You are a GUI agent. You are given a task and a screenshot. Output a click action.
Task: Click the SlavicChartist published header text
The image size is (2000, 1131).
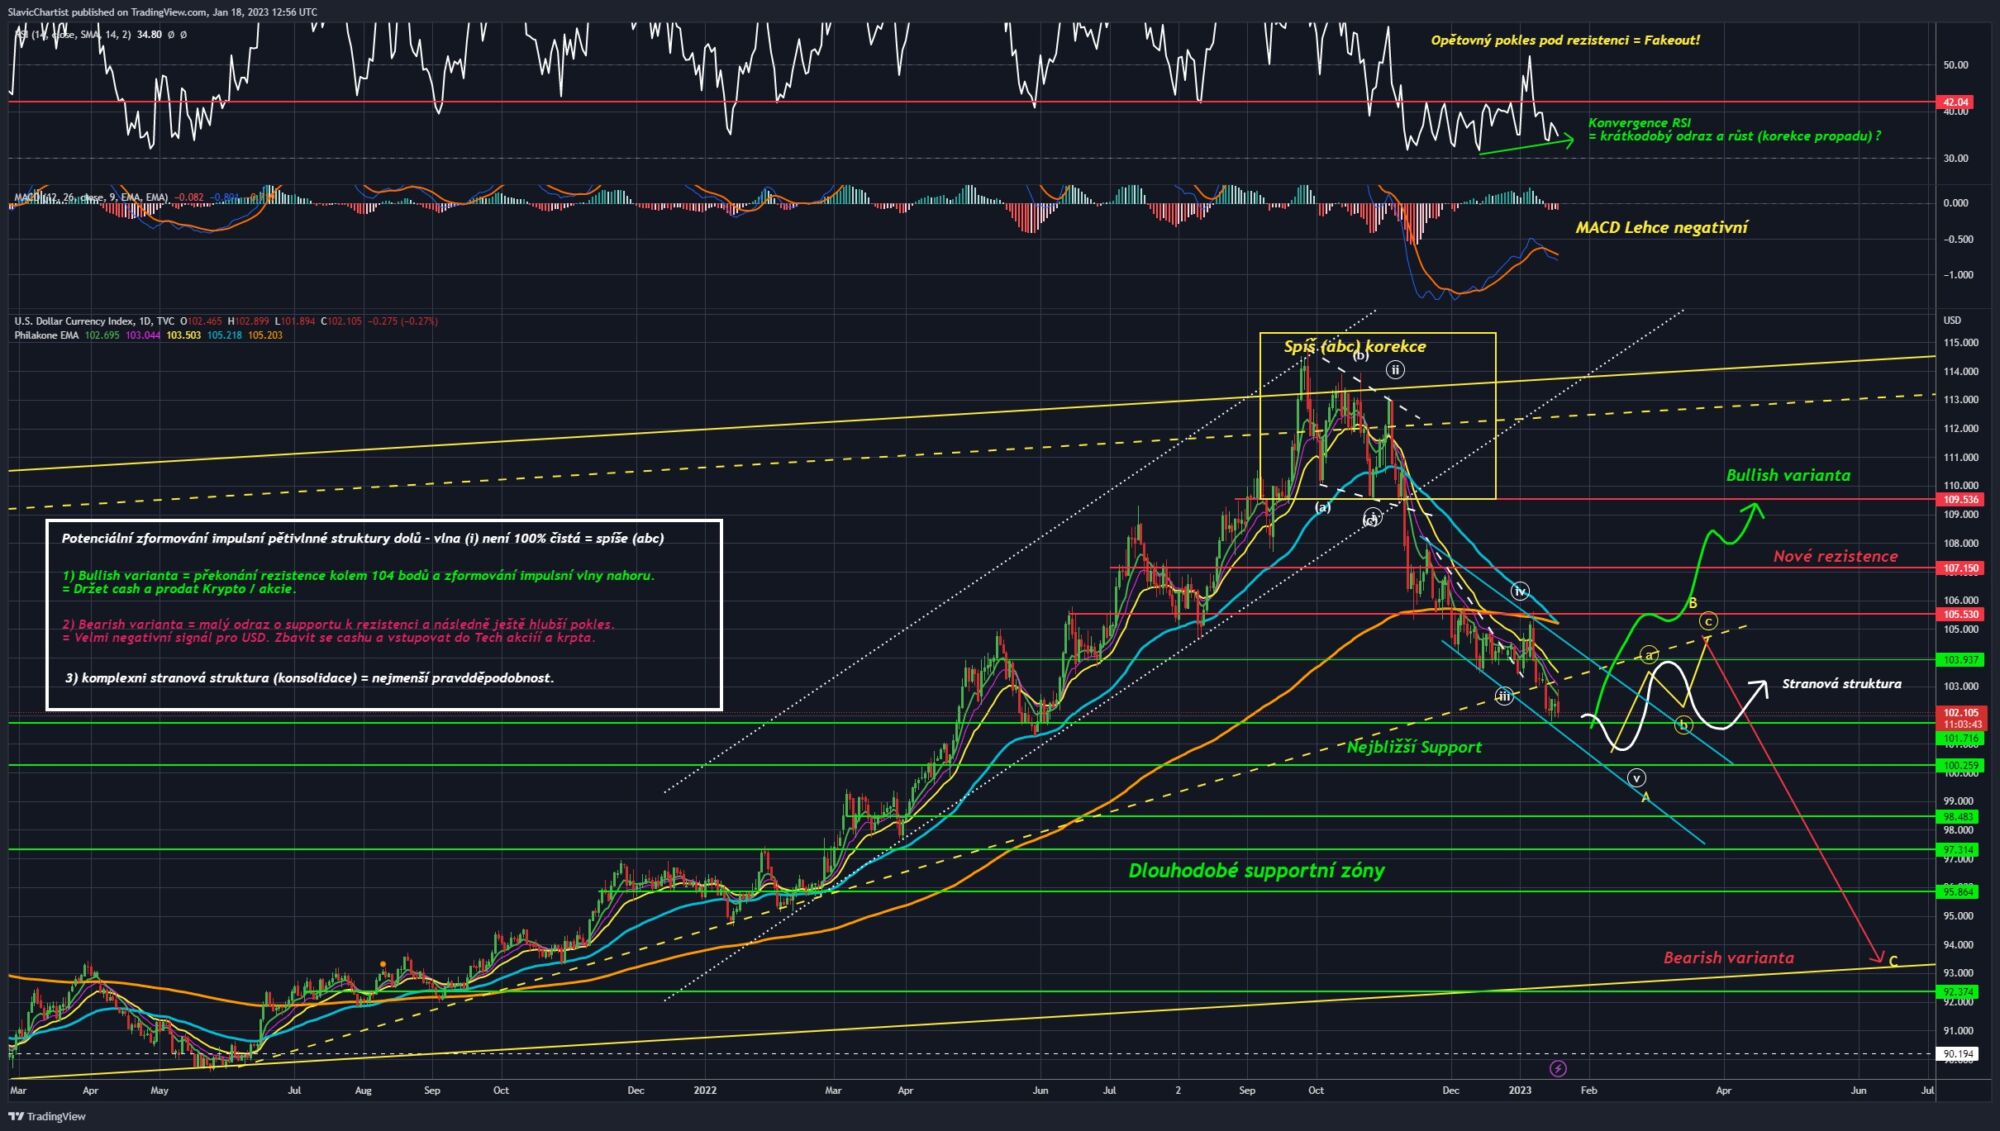point(162,12)
